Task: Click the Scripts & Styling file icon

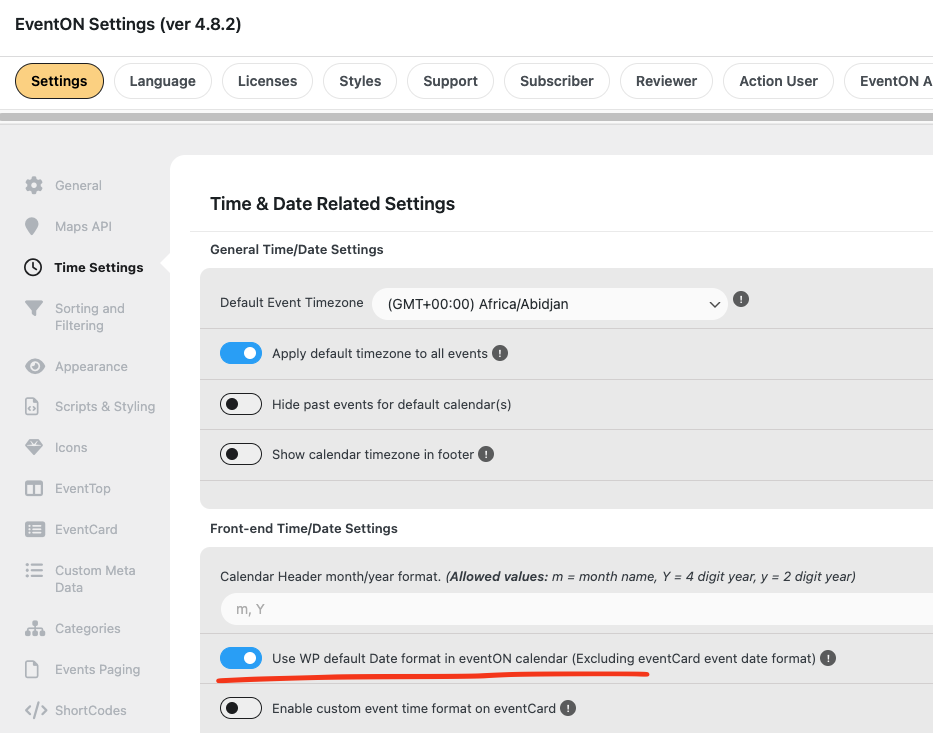Action: (x=32, y=406)
